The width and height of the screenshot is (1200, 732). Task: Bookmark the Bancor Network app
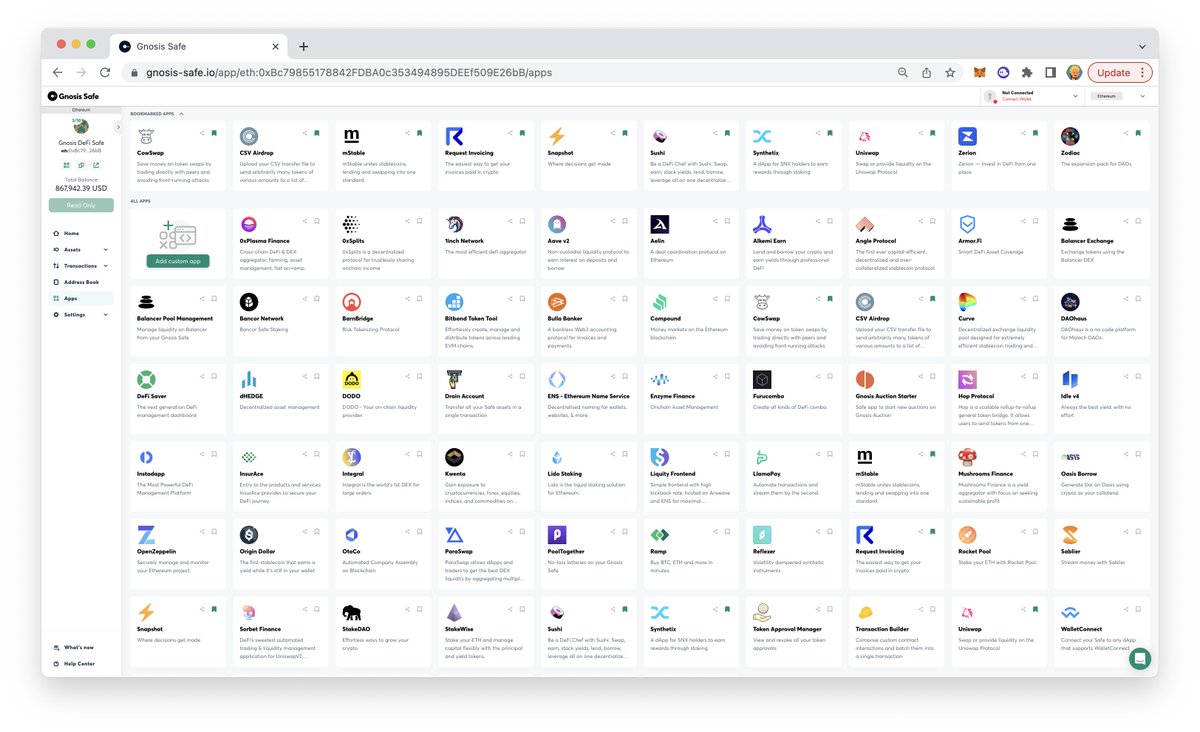(x=316, y=298)
